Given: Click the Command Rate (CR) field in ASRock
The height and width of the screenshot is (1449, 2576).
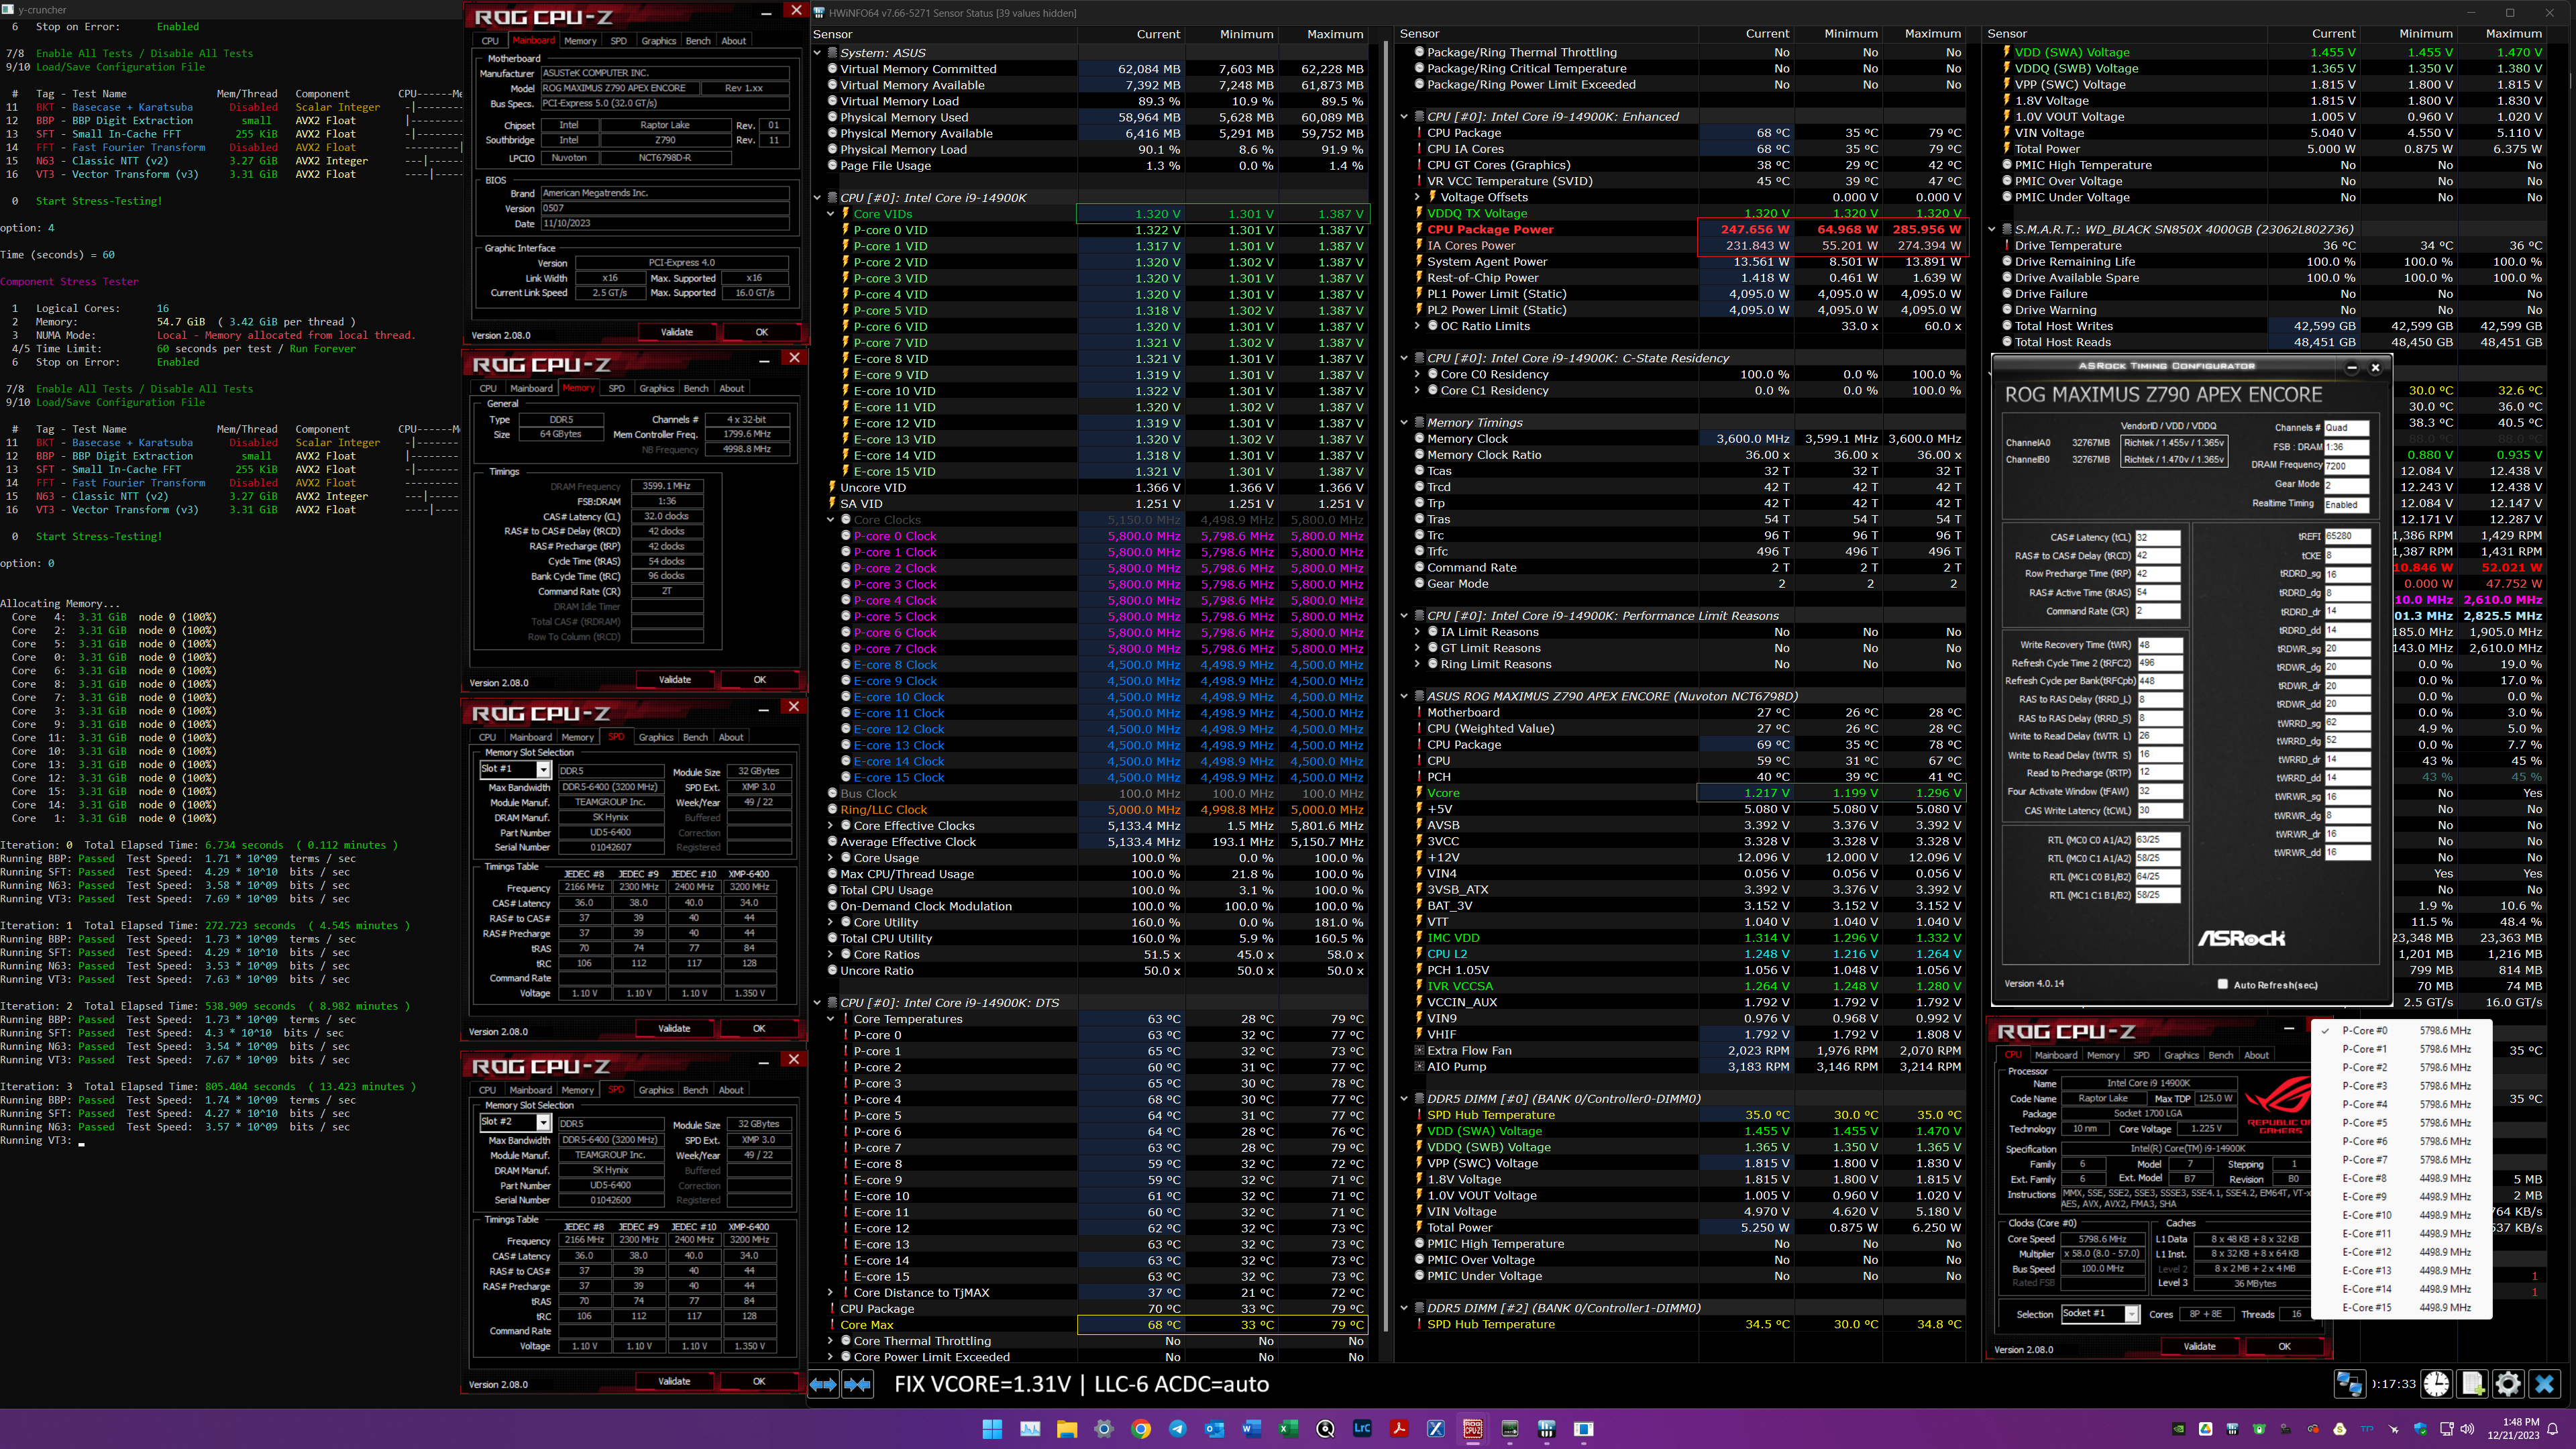Looking at the screenshot, I should 2157,611.
